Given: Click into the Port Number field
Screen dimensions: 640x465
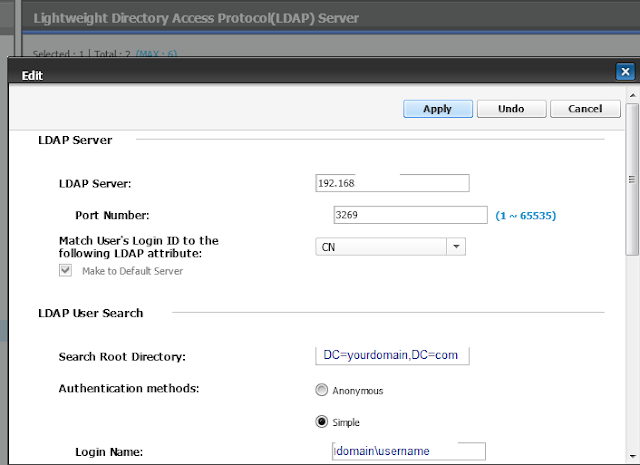Looking at the screenshot, I should (x=411, y=214).
